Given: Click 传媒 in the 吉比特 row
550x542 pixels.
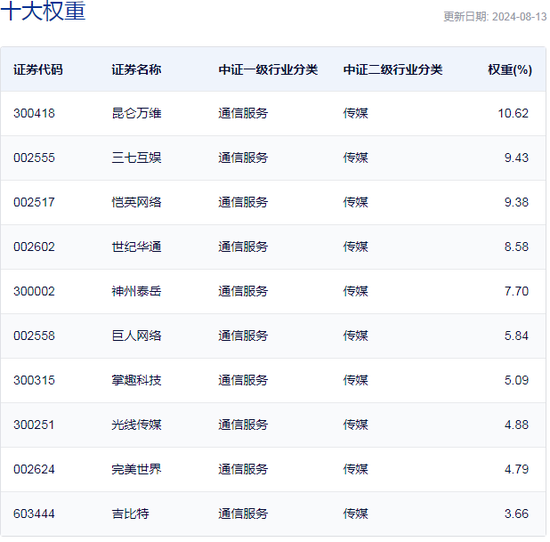Looking at the screenshot, I should [x=356, y=514].
